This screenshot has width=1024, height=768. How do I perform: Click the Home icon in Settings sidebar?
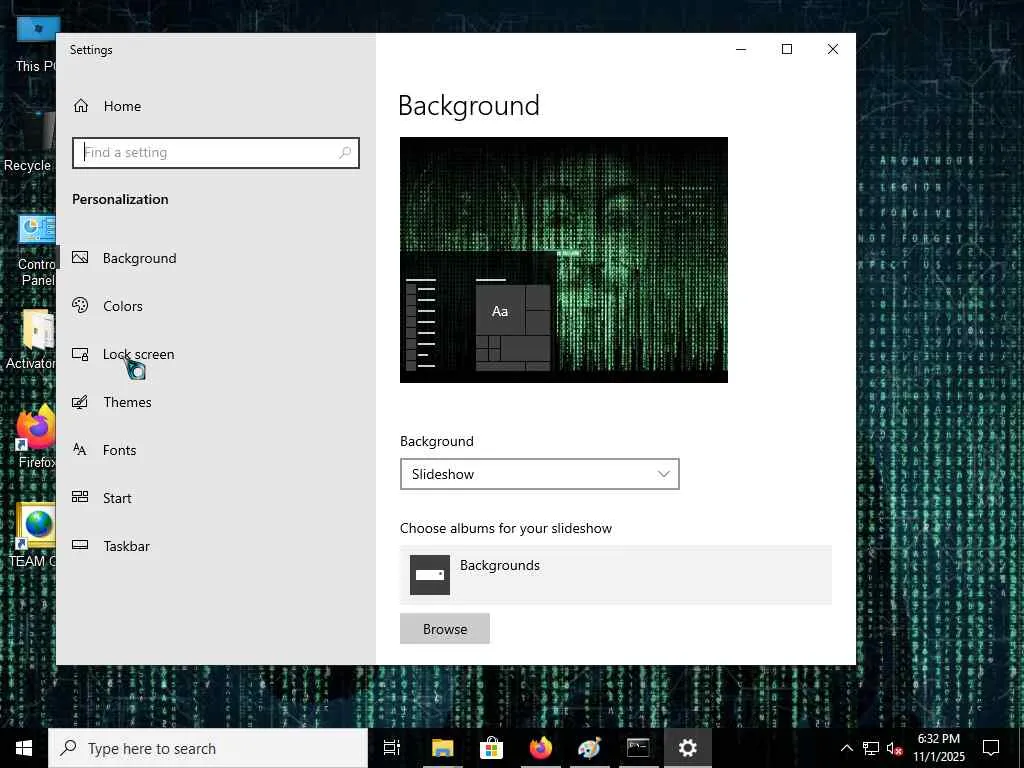[x=81, y=106]
